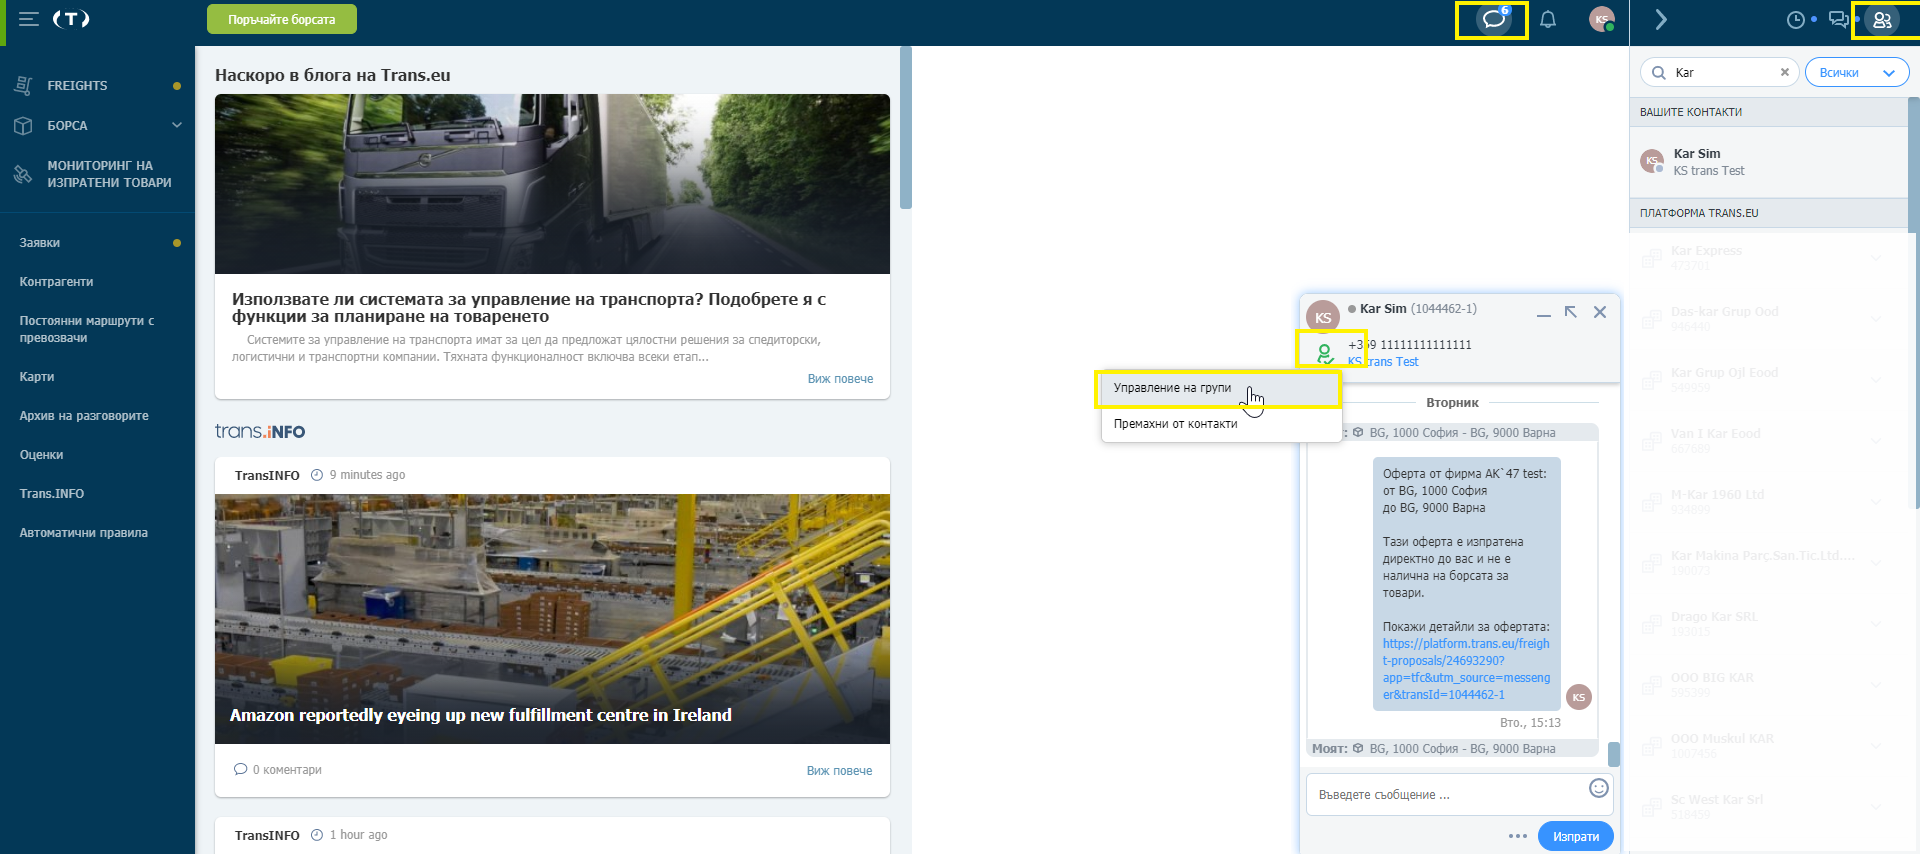Click the magnifier search icon
Image resolution: width=1920 pixels, height=854 pixels.
point(1659,72)
